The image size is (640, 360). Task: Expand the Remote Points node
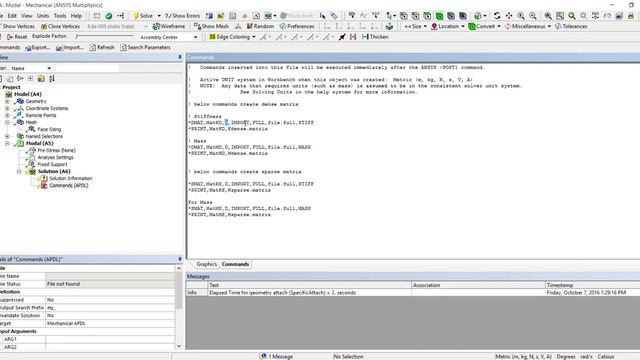tap(7, 115)
